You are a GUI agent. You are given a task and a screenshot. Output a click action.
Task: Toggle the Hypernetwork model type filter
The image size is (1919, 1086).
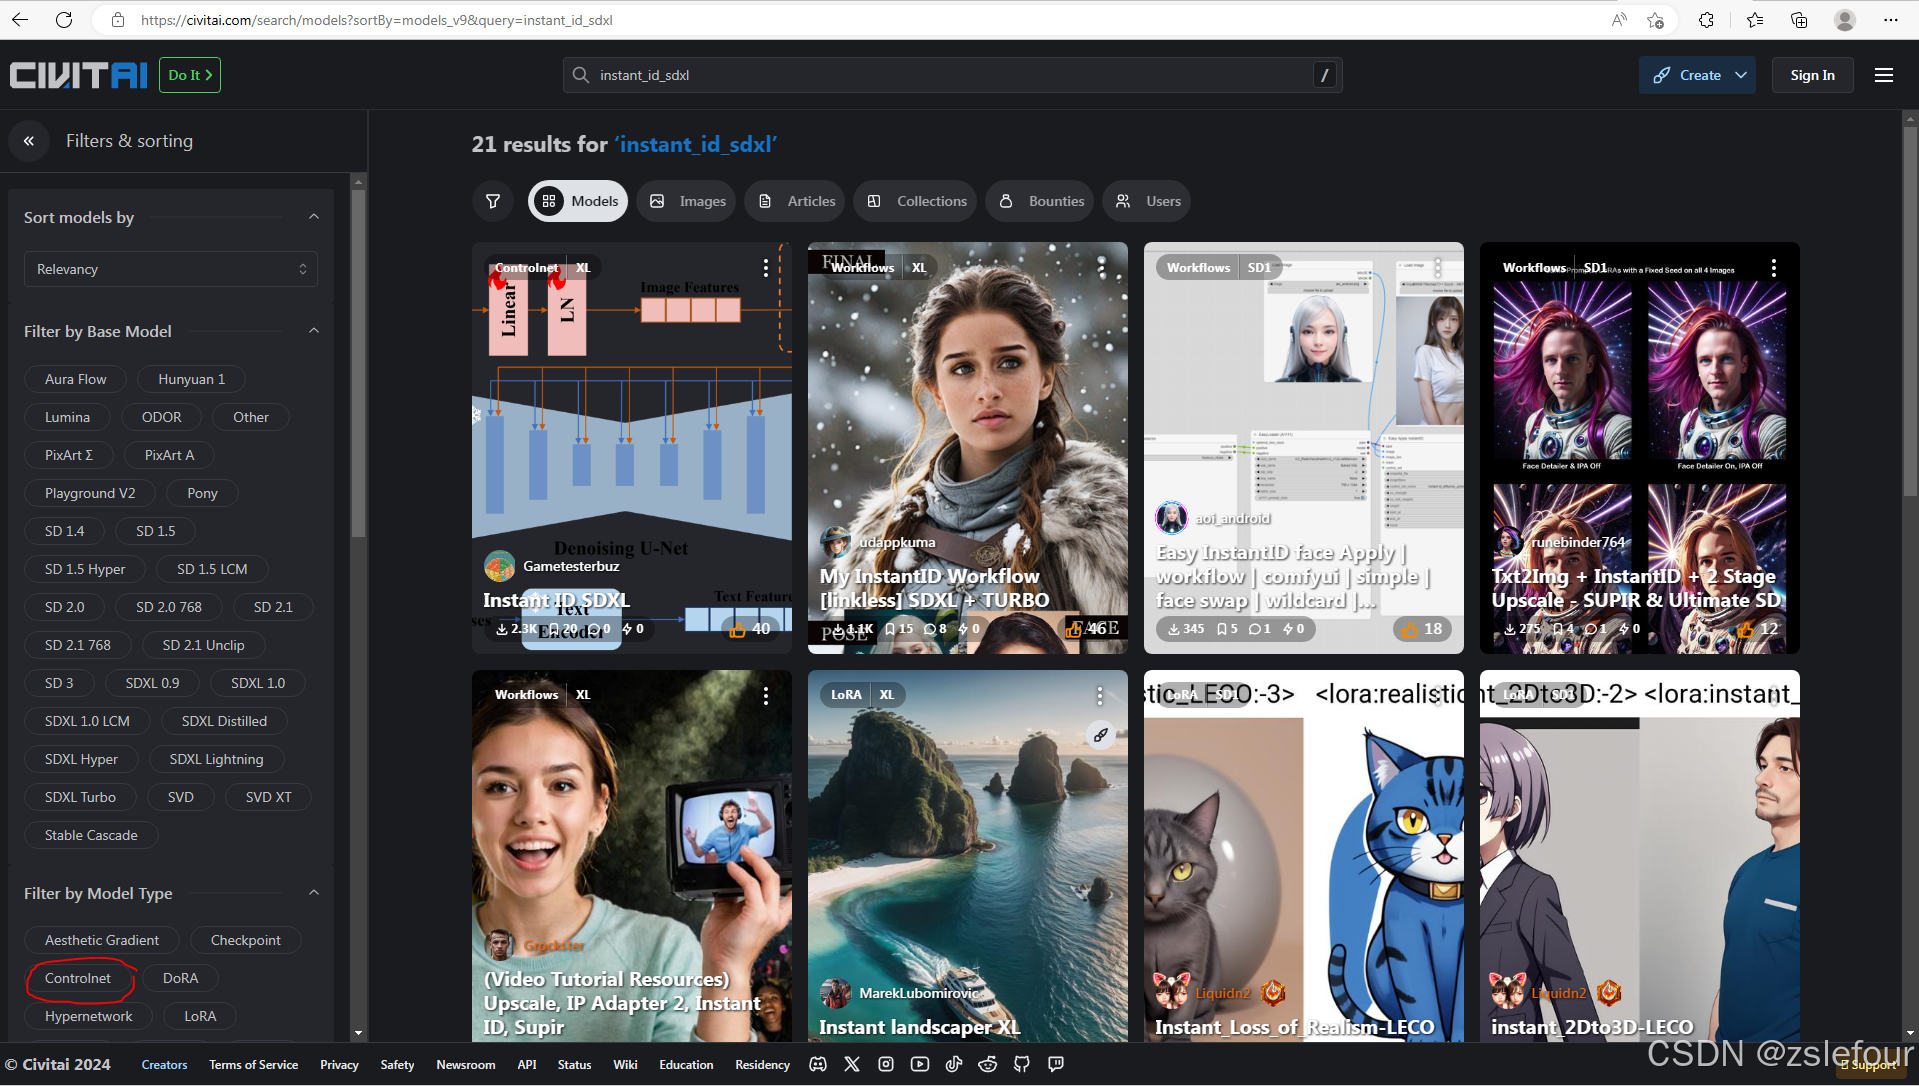click(88, 1016)
